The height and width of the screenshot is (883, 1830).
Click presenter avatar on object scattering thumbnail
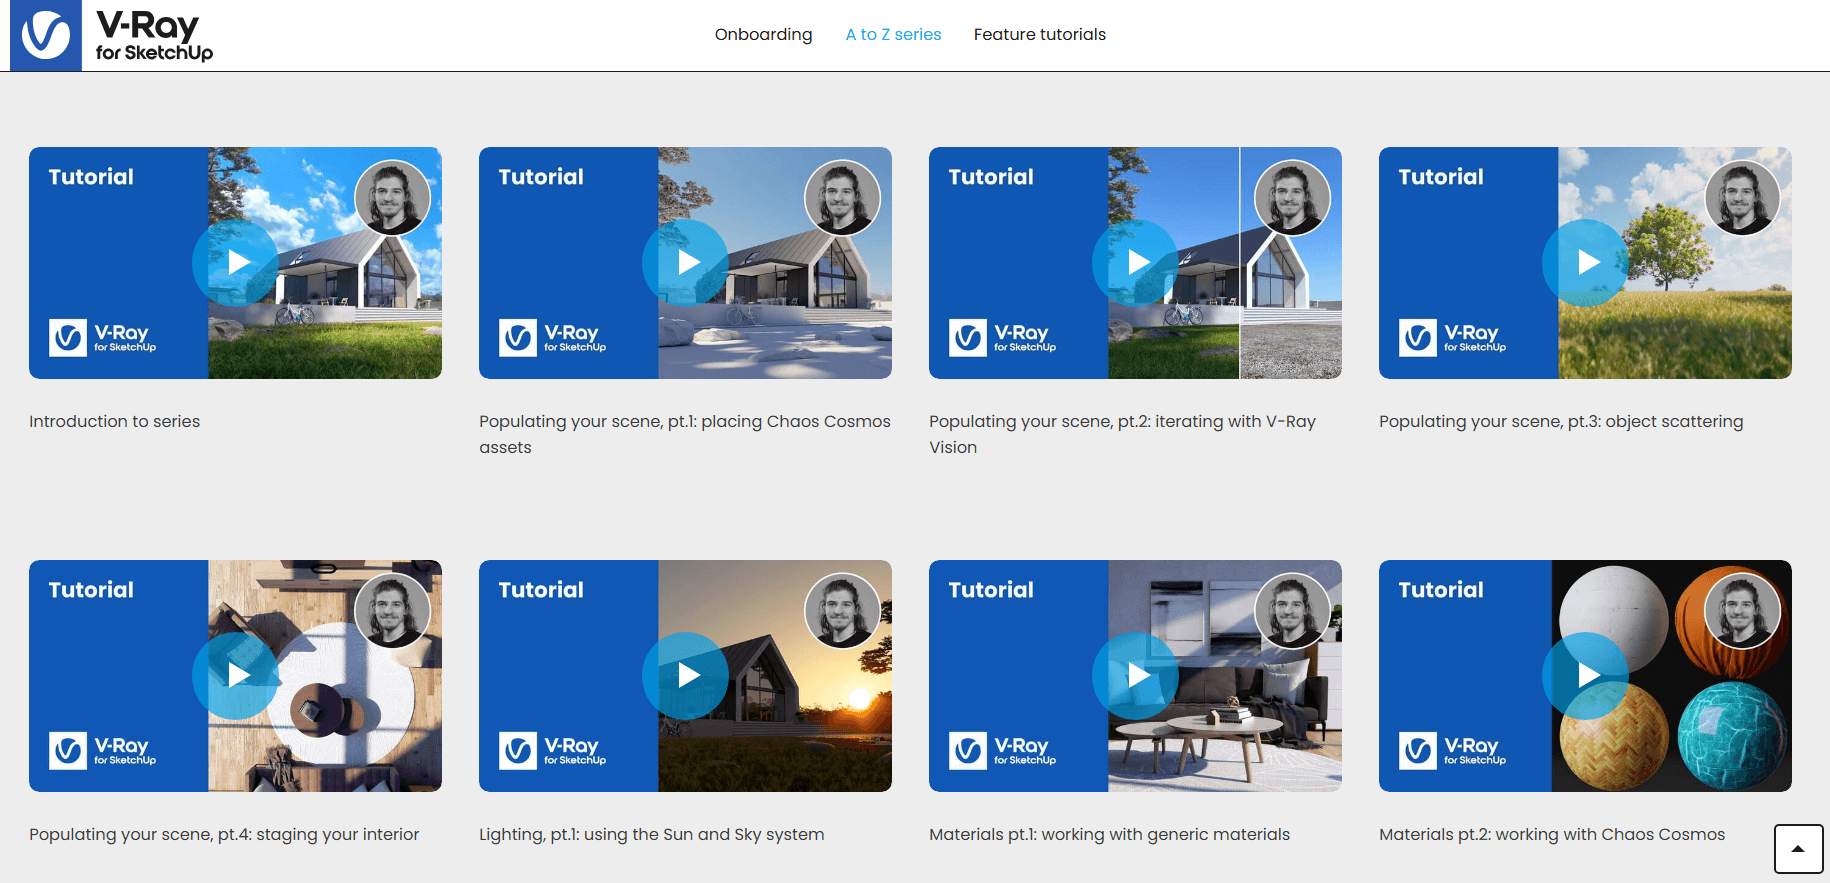click(1743, 198)
